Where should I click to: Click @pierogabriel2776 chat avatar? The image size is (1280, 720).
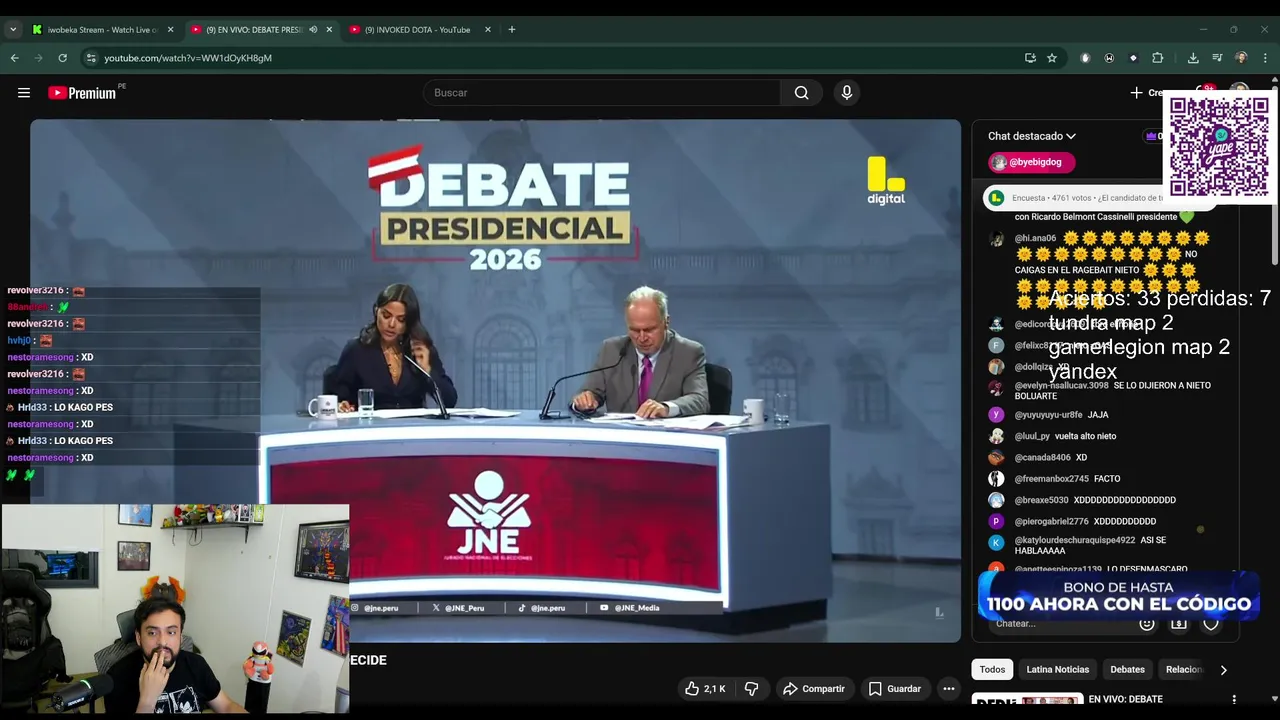(996, 522)
